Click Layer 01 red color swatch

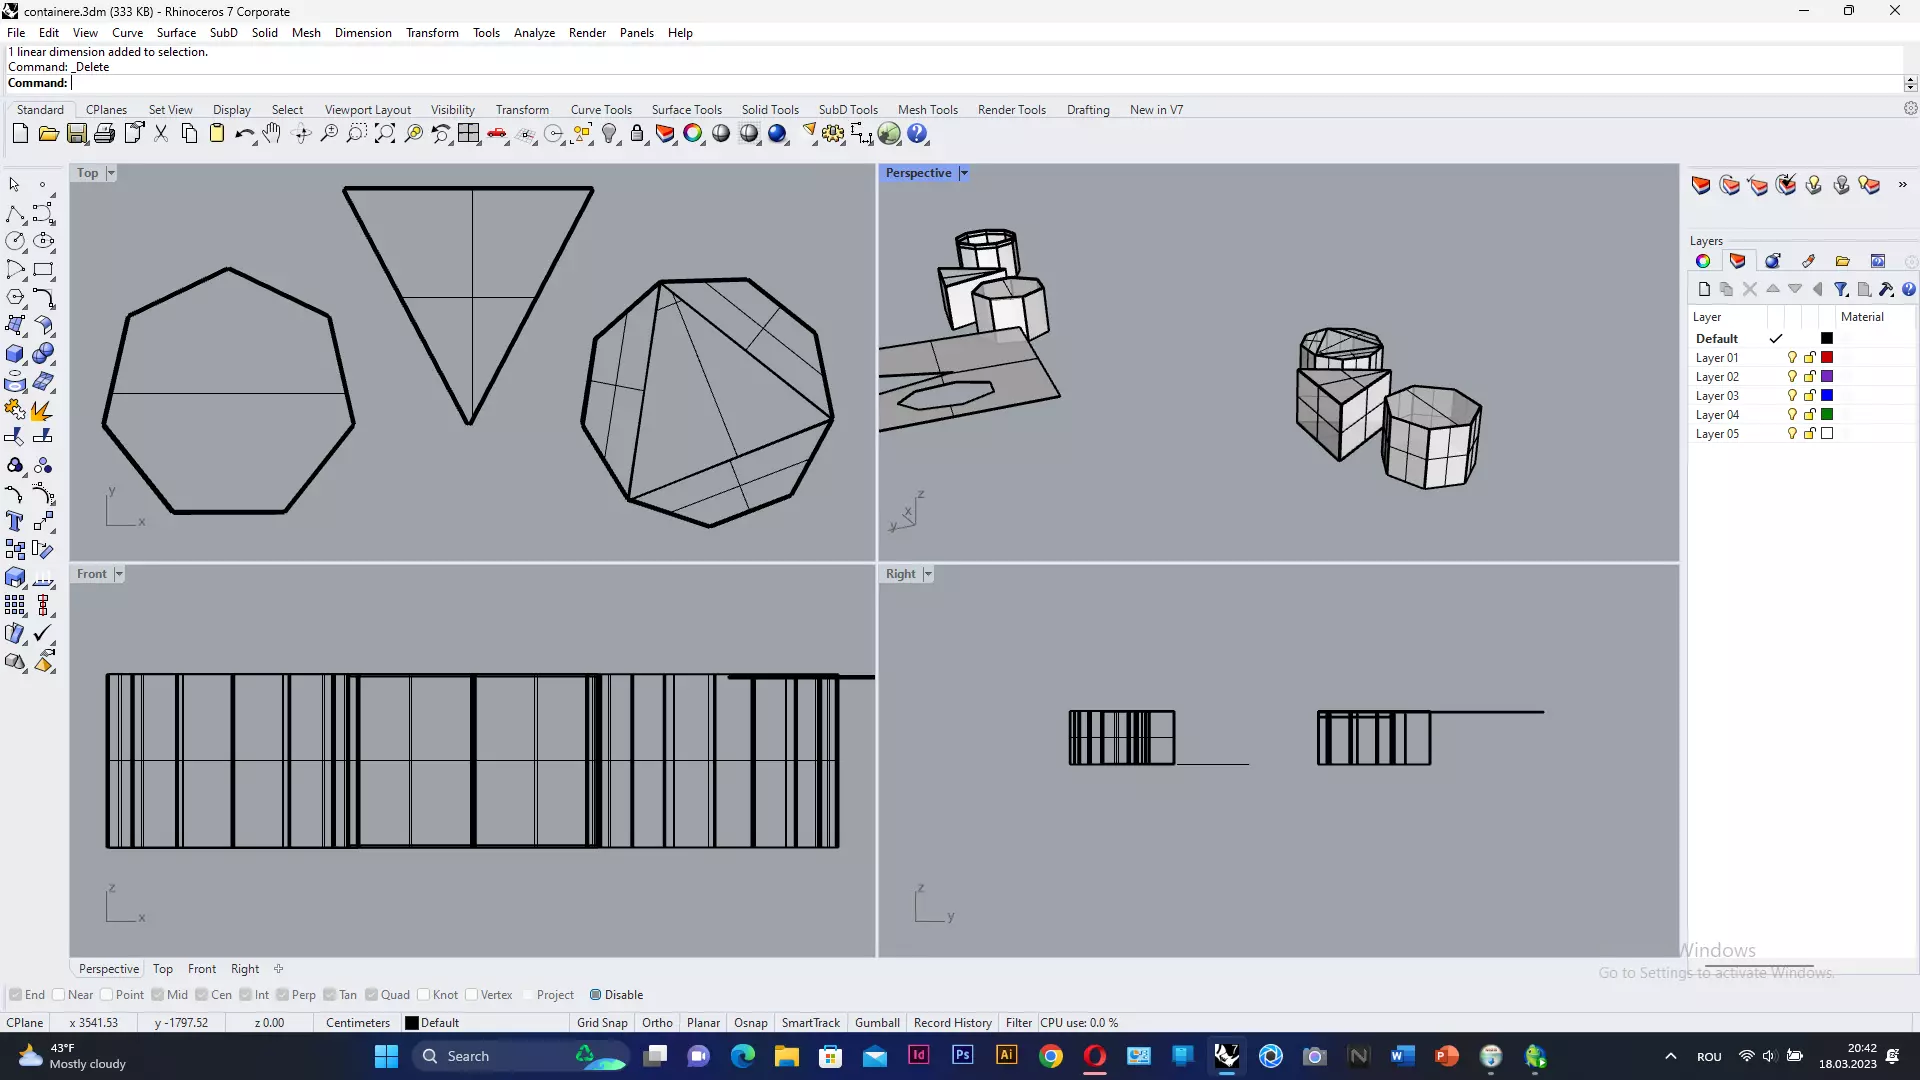pos(1827,358)
